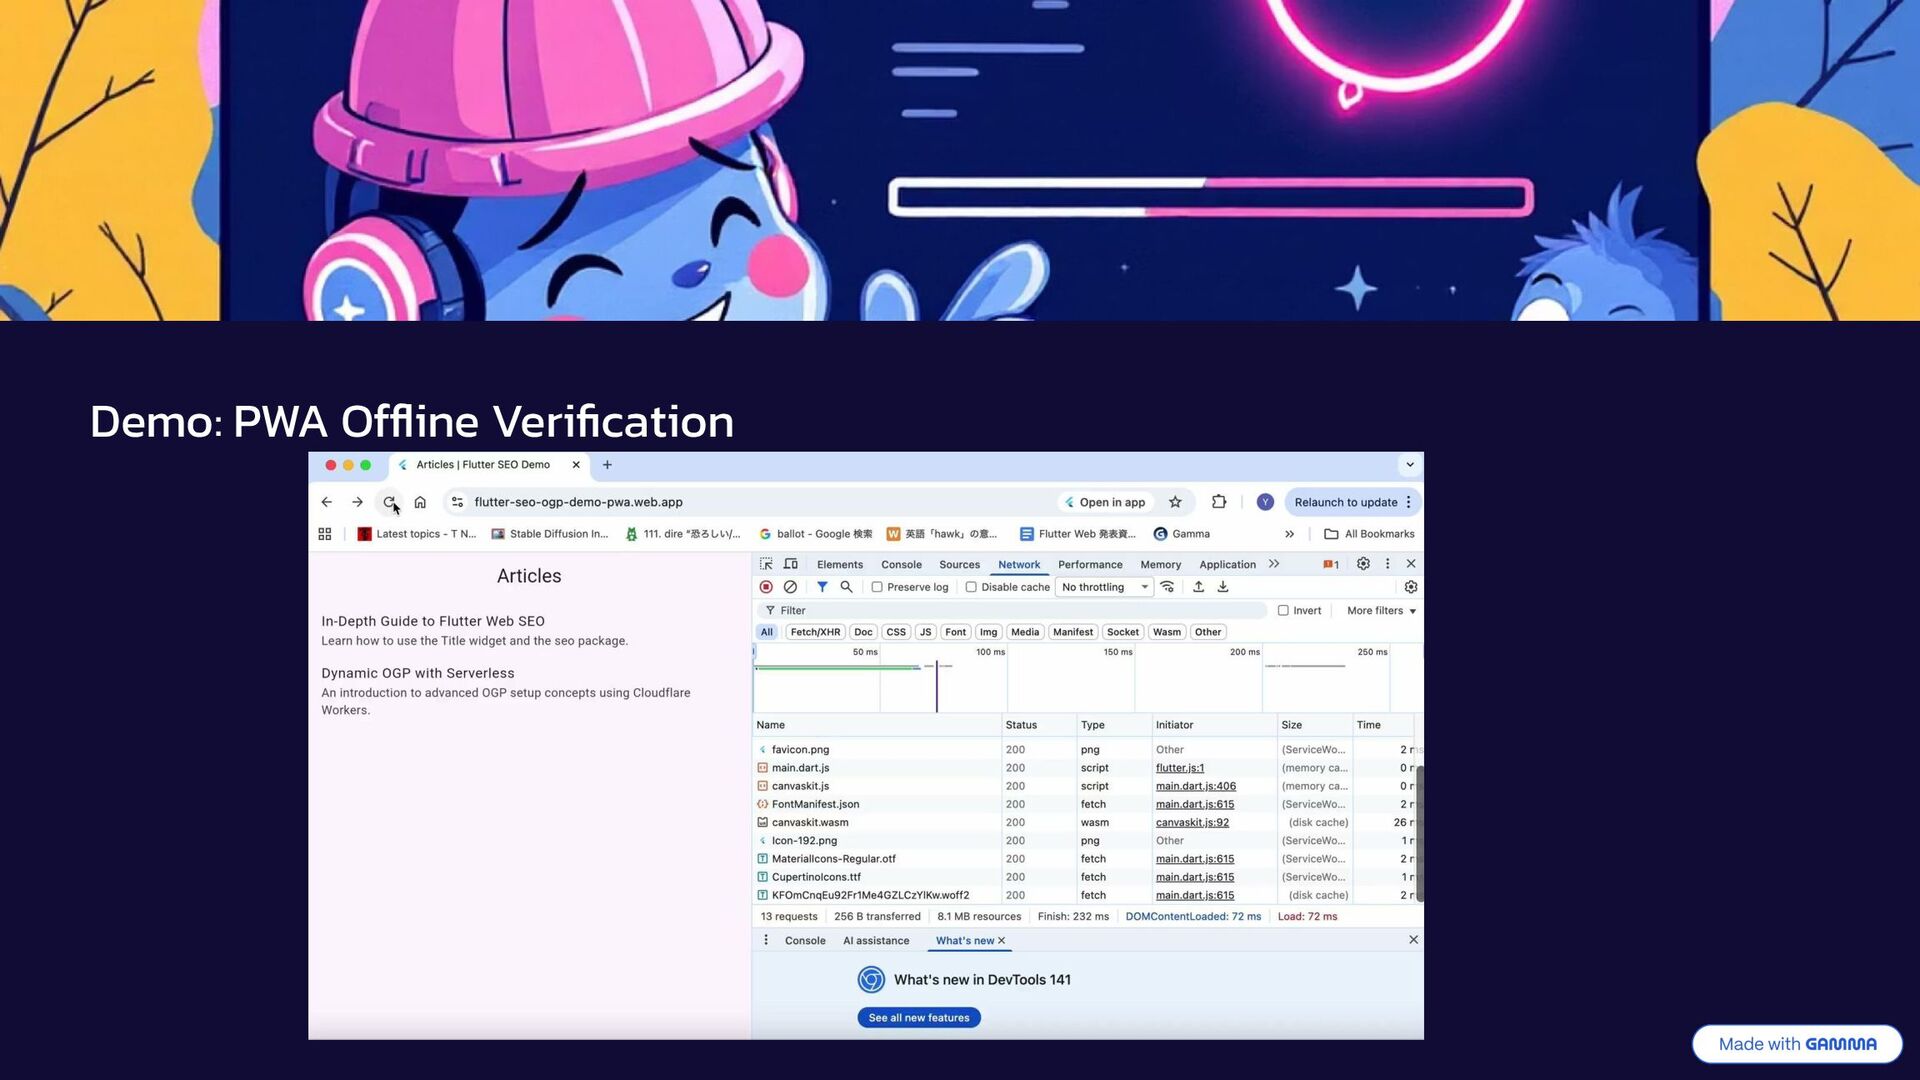The height and width of the screenshot is (1080, 1920).
Task: Click the browser reload page icon
Action: (389, 502)
